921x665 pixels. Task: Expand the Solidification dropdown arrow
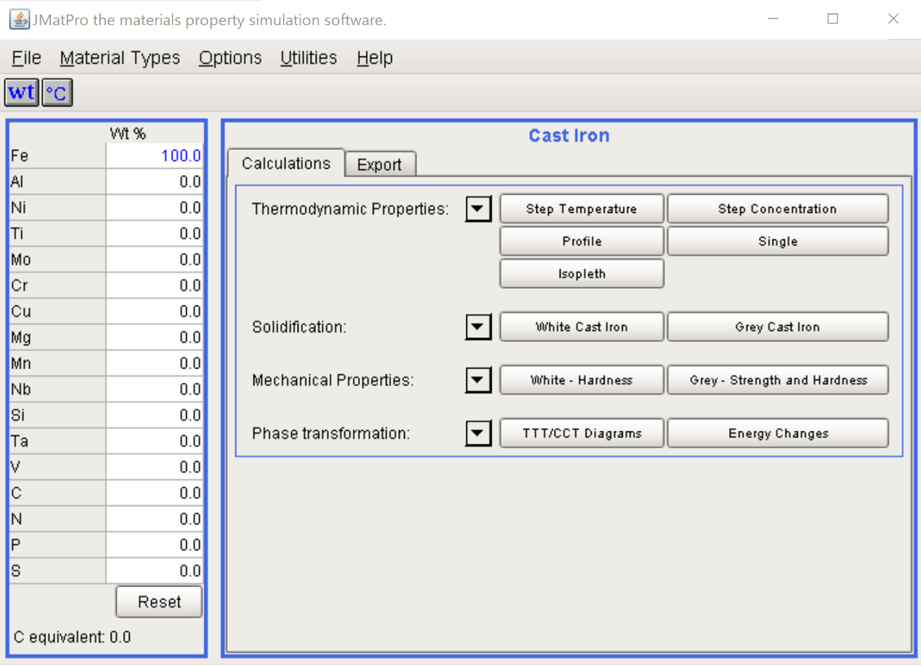coord(478,327)
